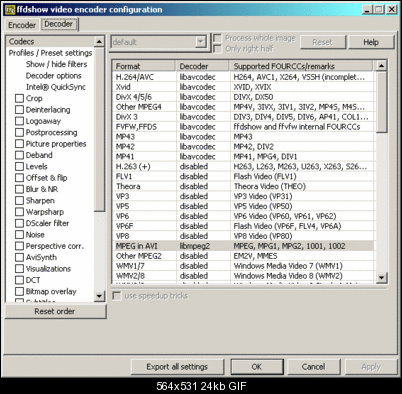Check the Picture properties box
This screenshot has height=394, width=402.
(x=20, y=144)
